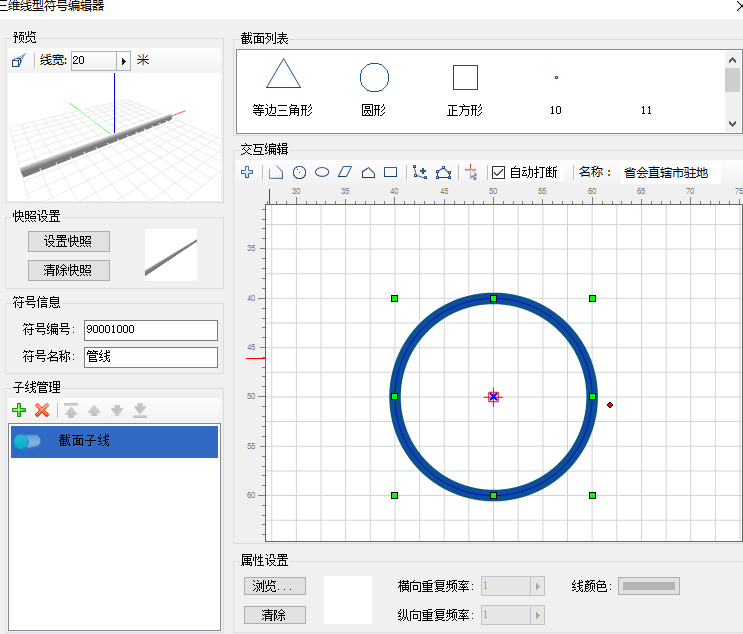The image size is (743, 634).
Task: Select the polyline drawing tool
Action: click(276, 172)
